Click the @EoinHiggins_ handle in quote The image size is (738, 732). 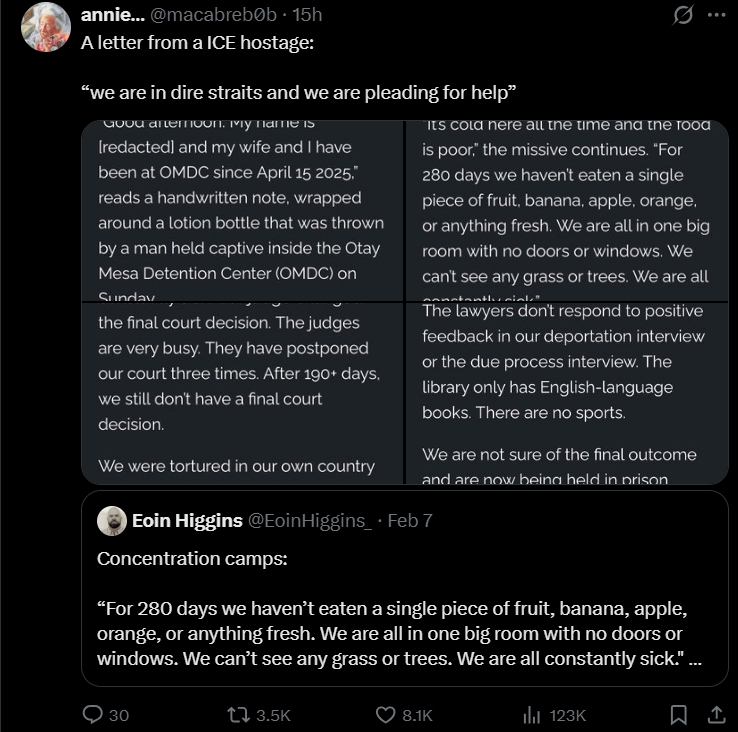coord(310,520)
